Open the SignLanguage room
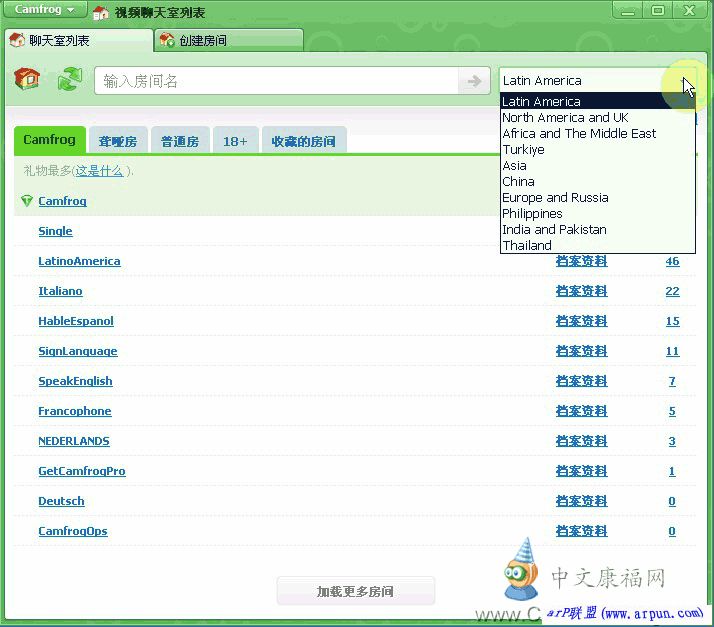The width and height of the screenshot is (714, 627). click(77, 351)
